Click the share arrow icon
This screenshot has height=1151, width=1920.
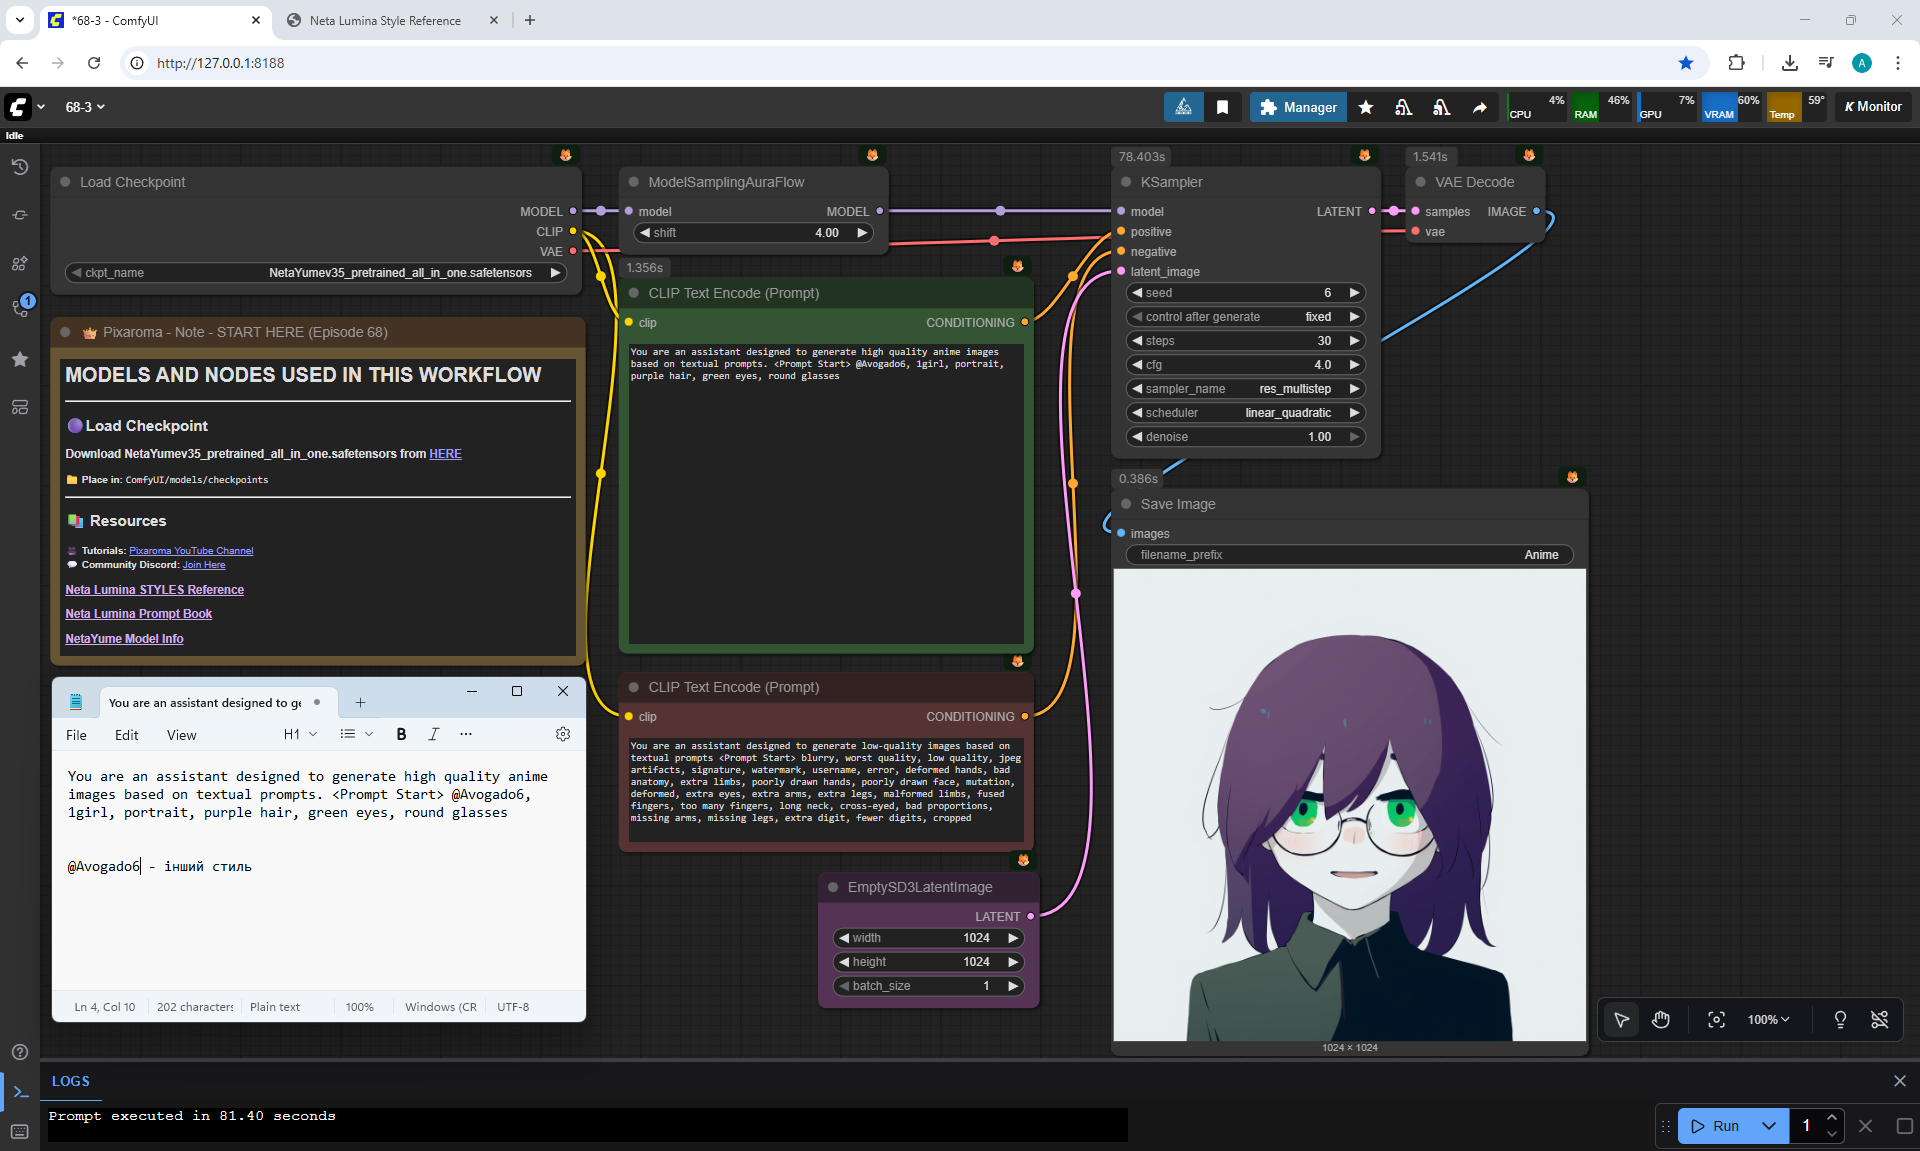point(1479,107)
